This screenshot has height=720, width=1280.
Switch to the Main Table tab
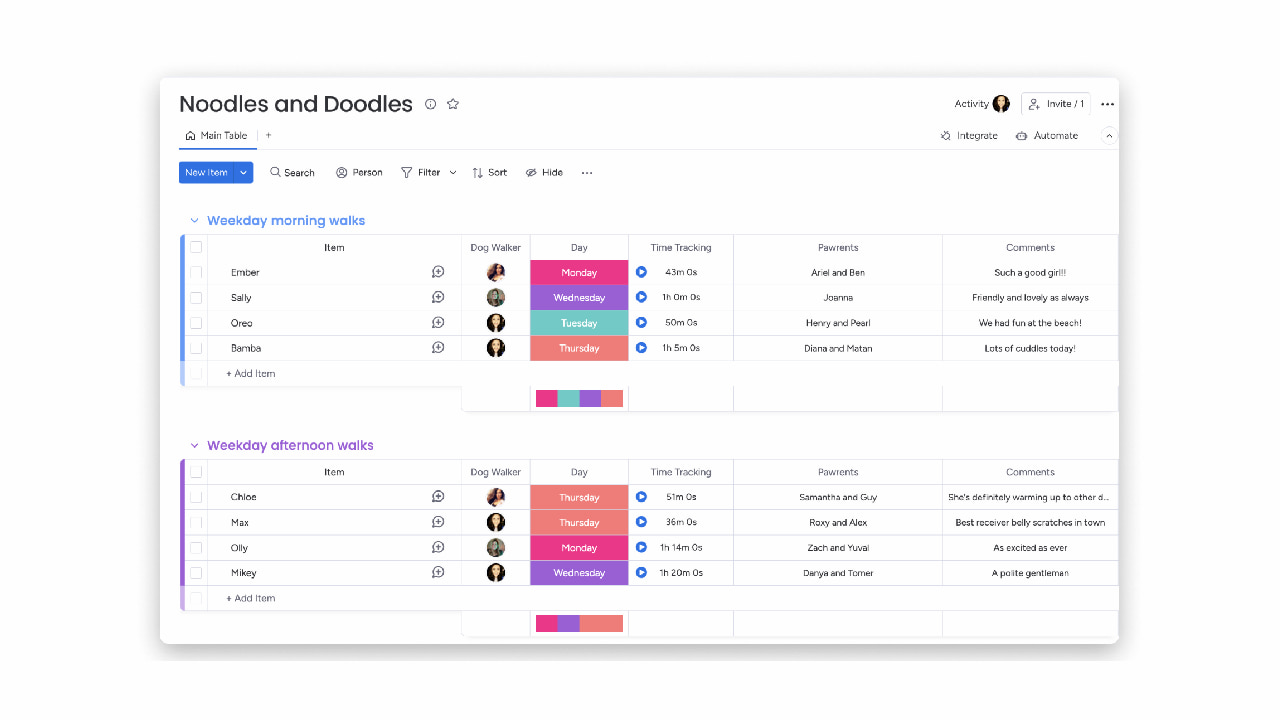[217, 135]
